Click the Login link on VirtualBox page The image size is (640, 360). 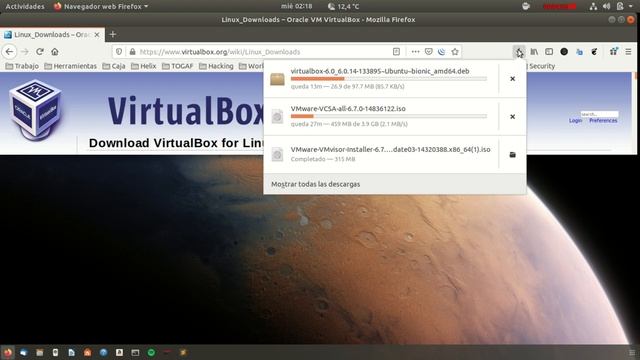(x=576, y=120)
